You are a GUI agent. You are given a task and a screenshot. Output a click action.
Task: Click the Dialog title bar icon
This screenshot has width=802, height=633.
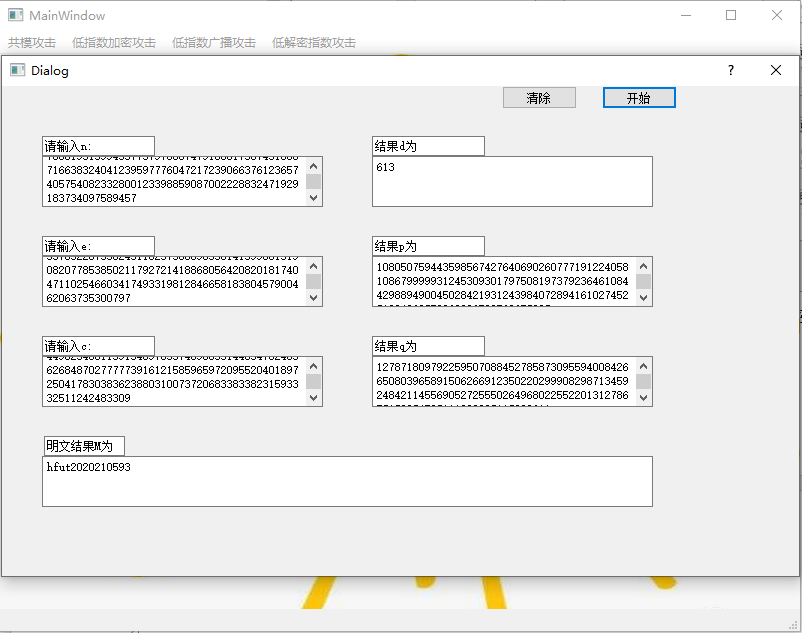[x=17, y=70]
